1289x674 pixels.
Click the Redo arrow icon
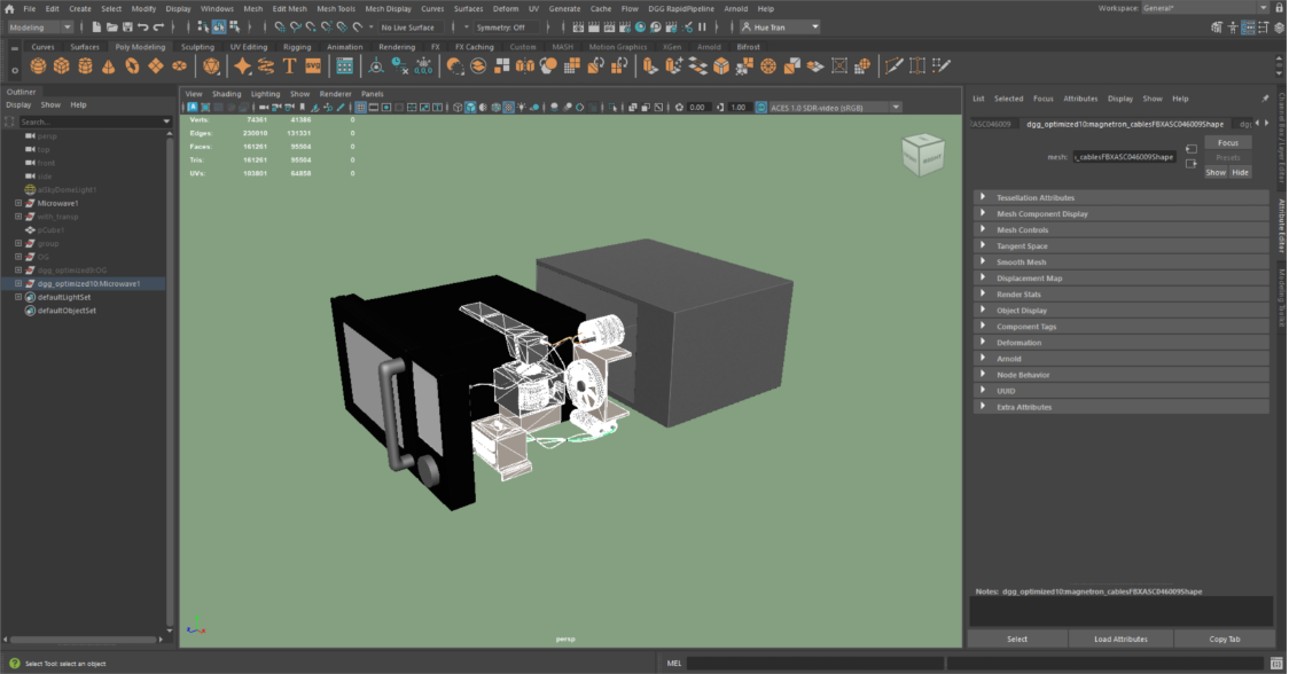point(158,27)
